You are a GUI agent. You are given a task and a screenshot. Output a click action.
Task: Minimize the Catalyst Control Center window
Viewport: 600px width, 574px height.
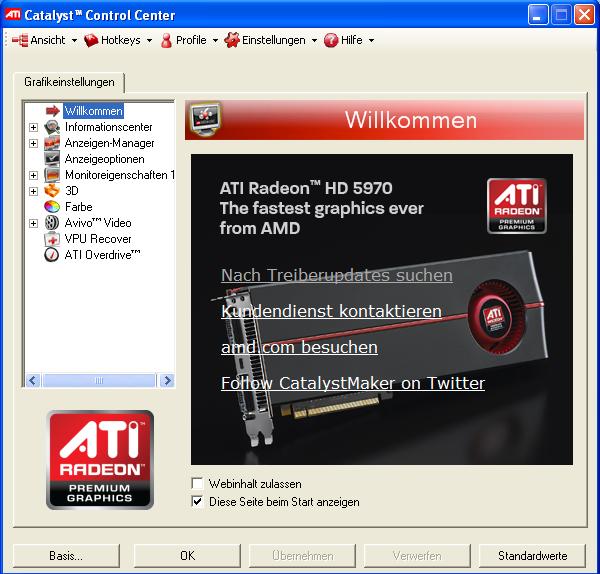538,15
